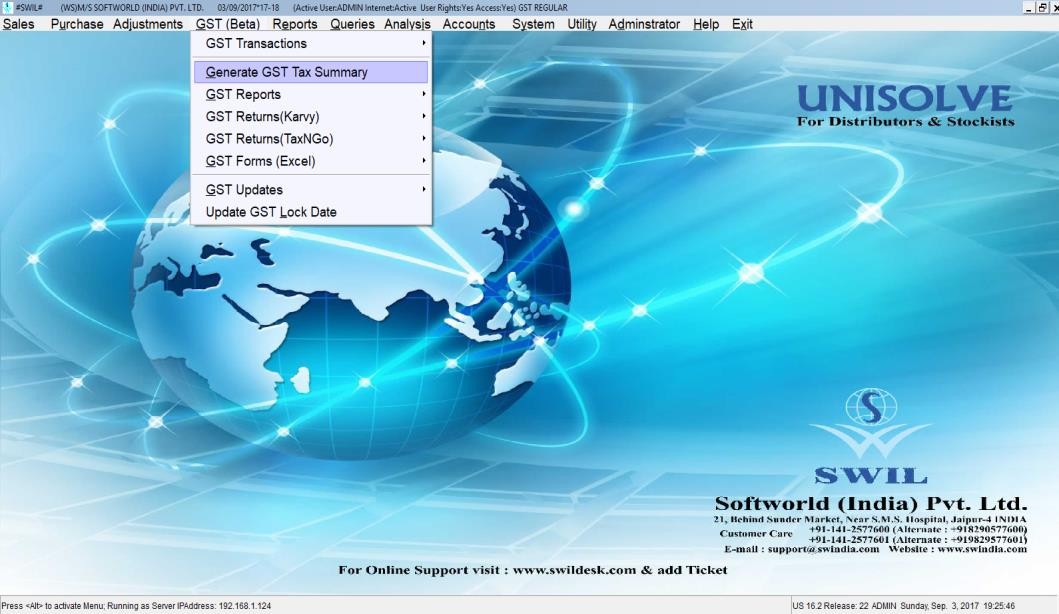The height and width of the screenshot is (614, 1059).
Task: Minimize the application window
Action: [x=1029, y=8]
